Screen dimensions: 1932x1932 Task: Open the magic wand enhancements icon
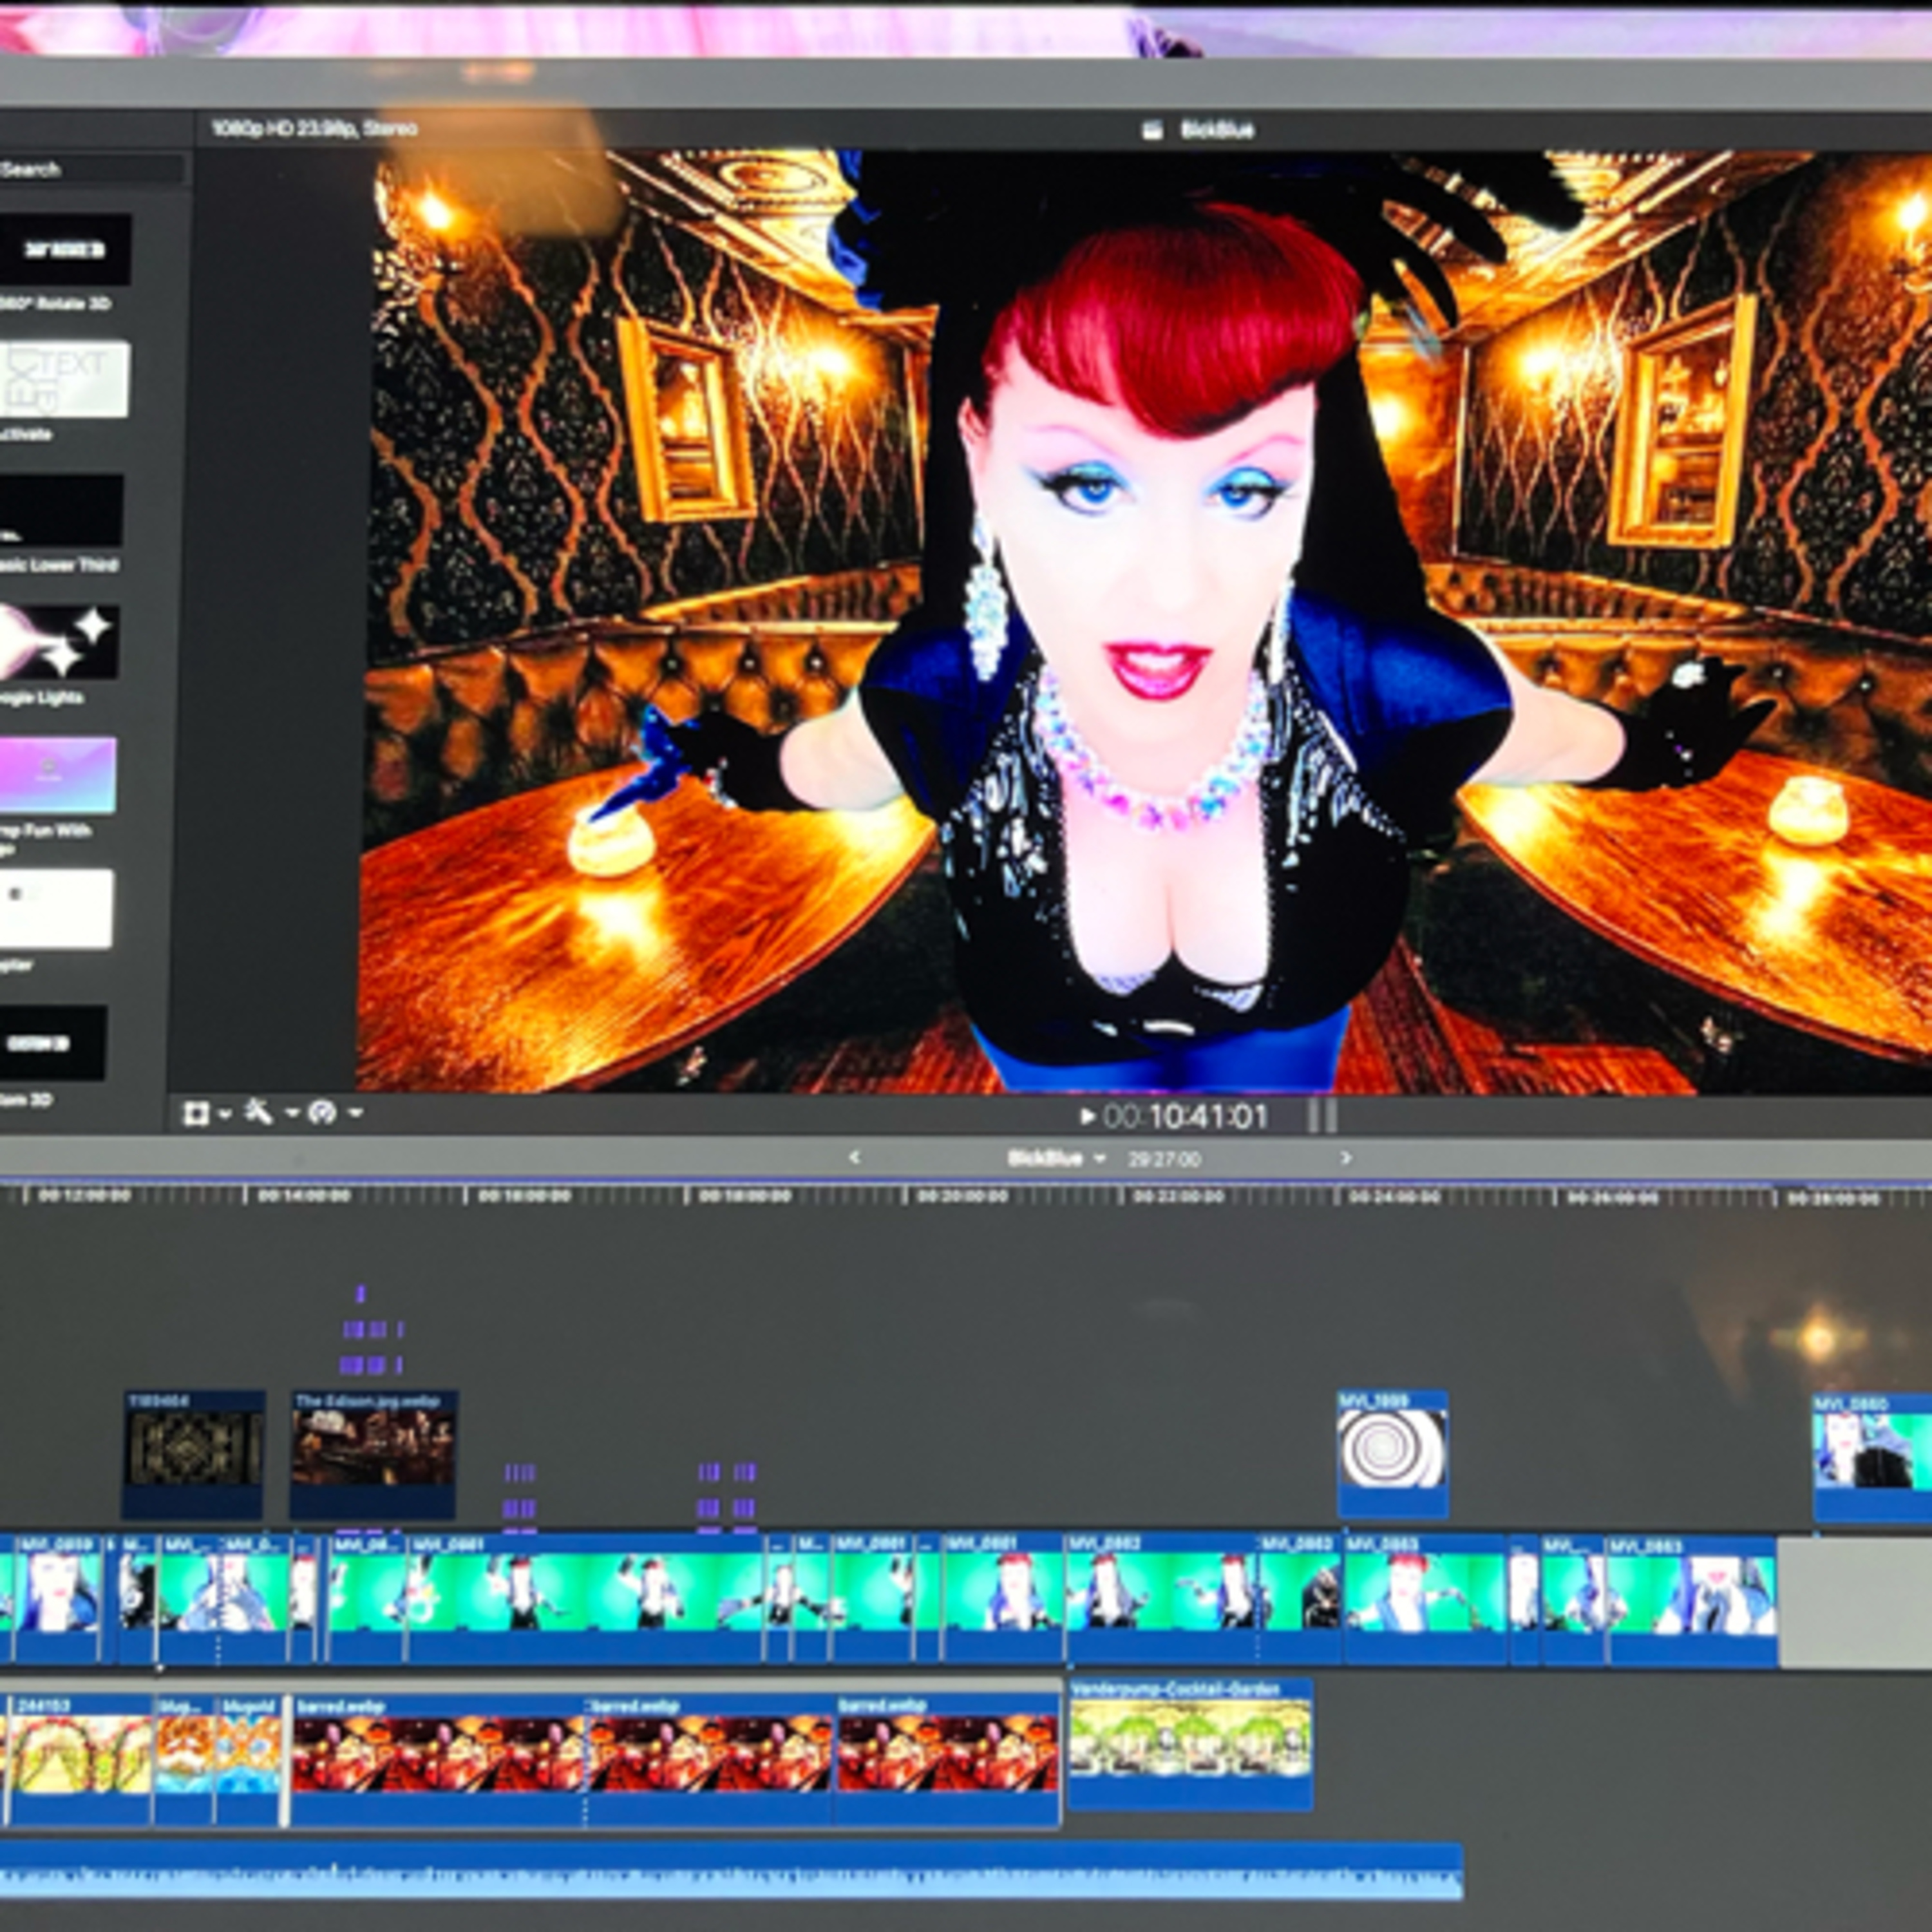[x=259, y=1111]
